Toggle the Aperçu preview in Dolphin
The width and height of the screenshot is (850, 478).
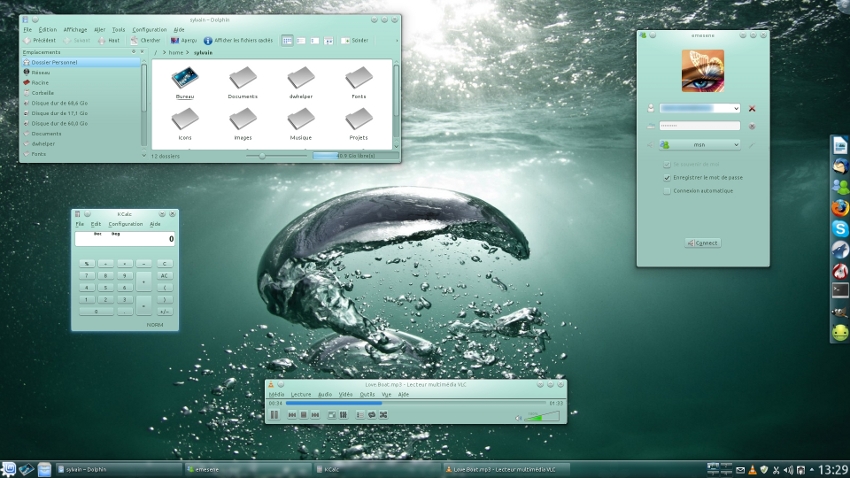184,40
